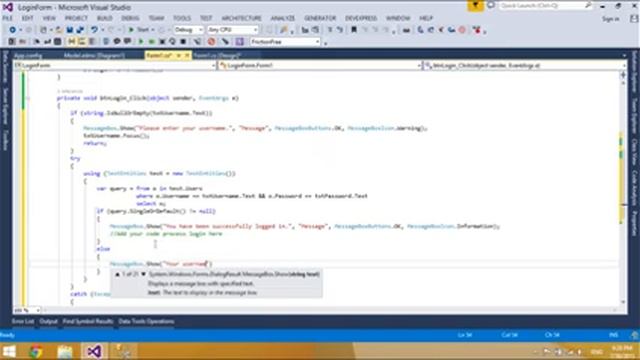The height and width of the screenshot is (360, 640).
Task: Click the taskbar clock
Action: pos(622,351)
